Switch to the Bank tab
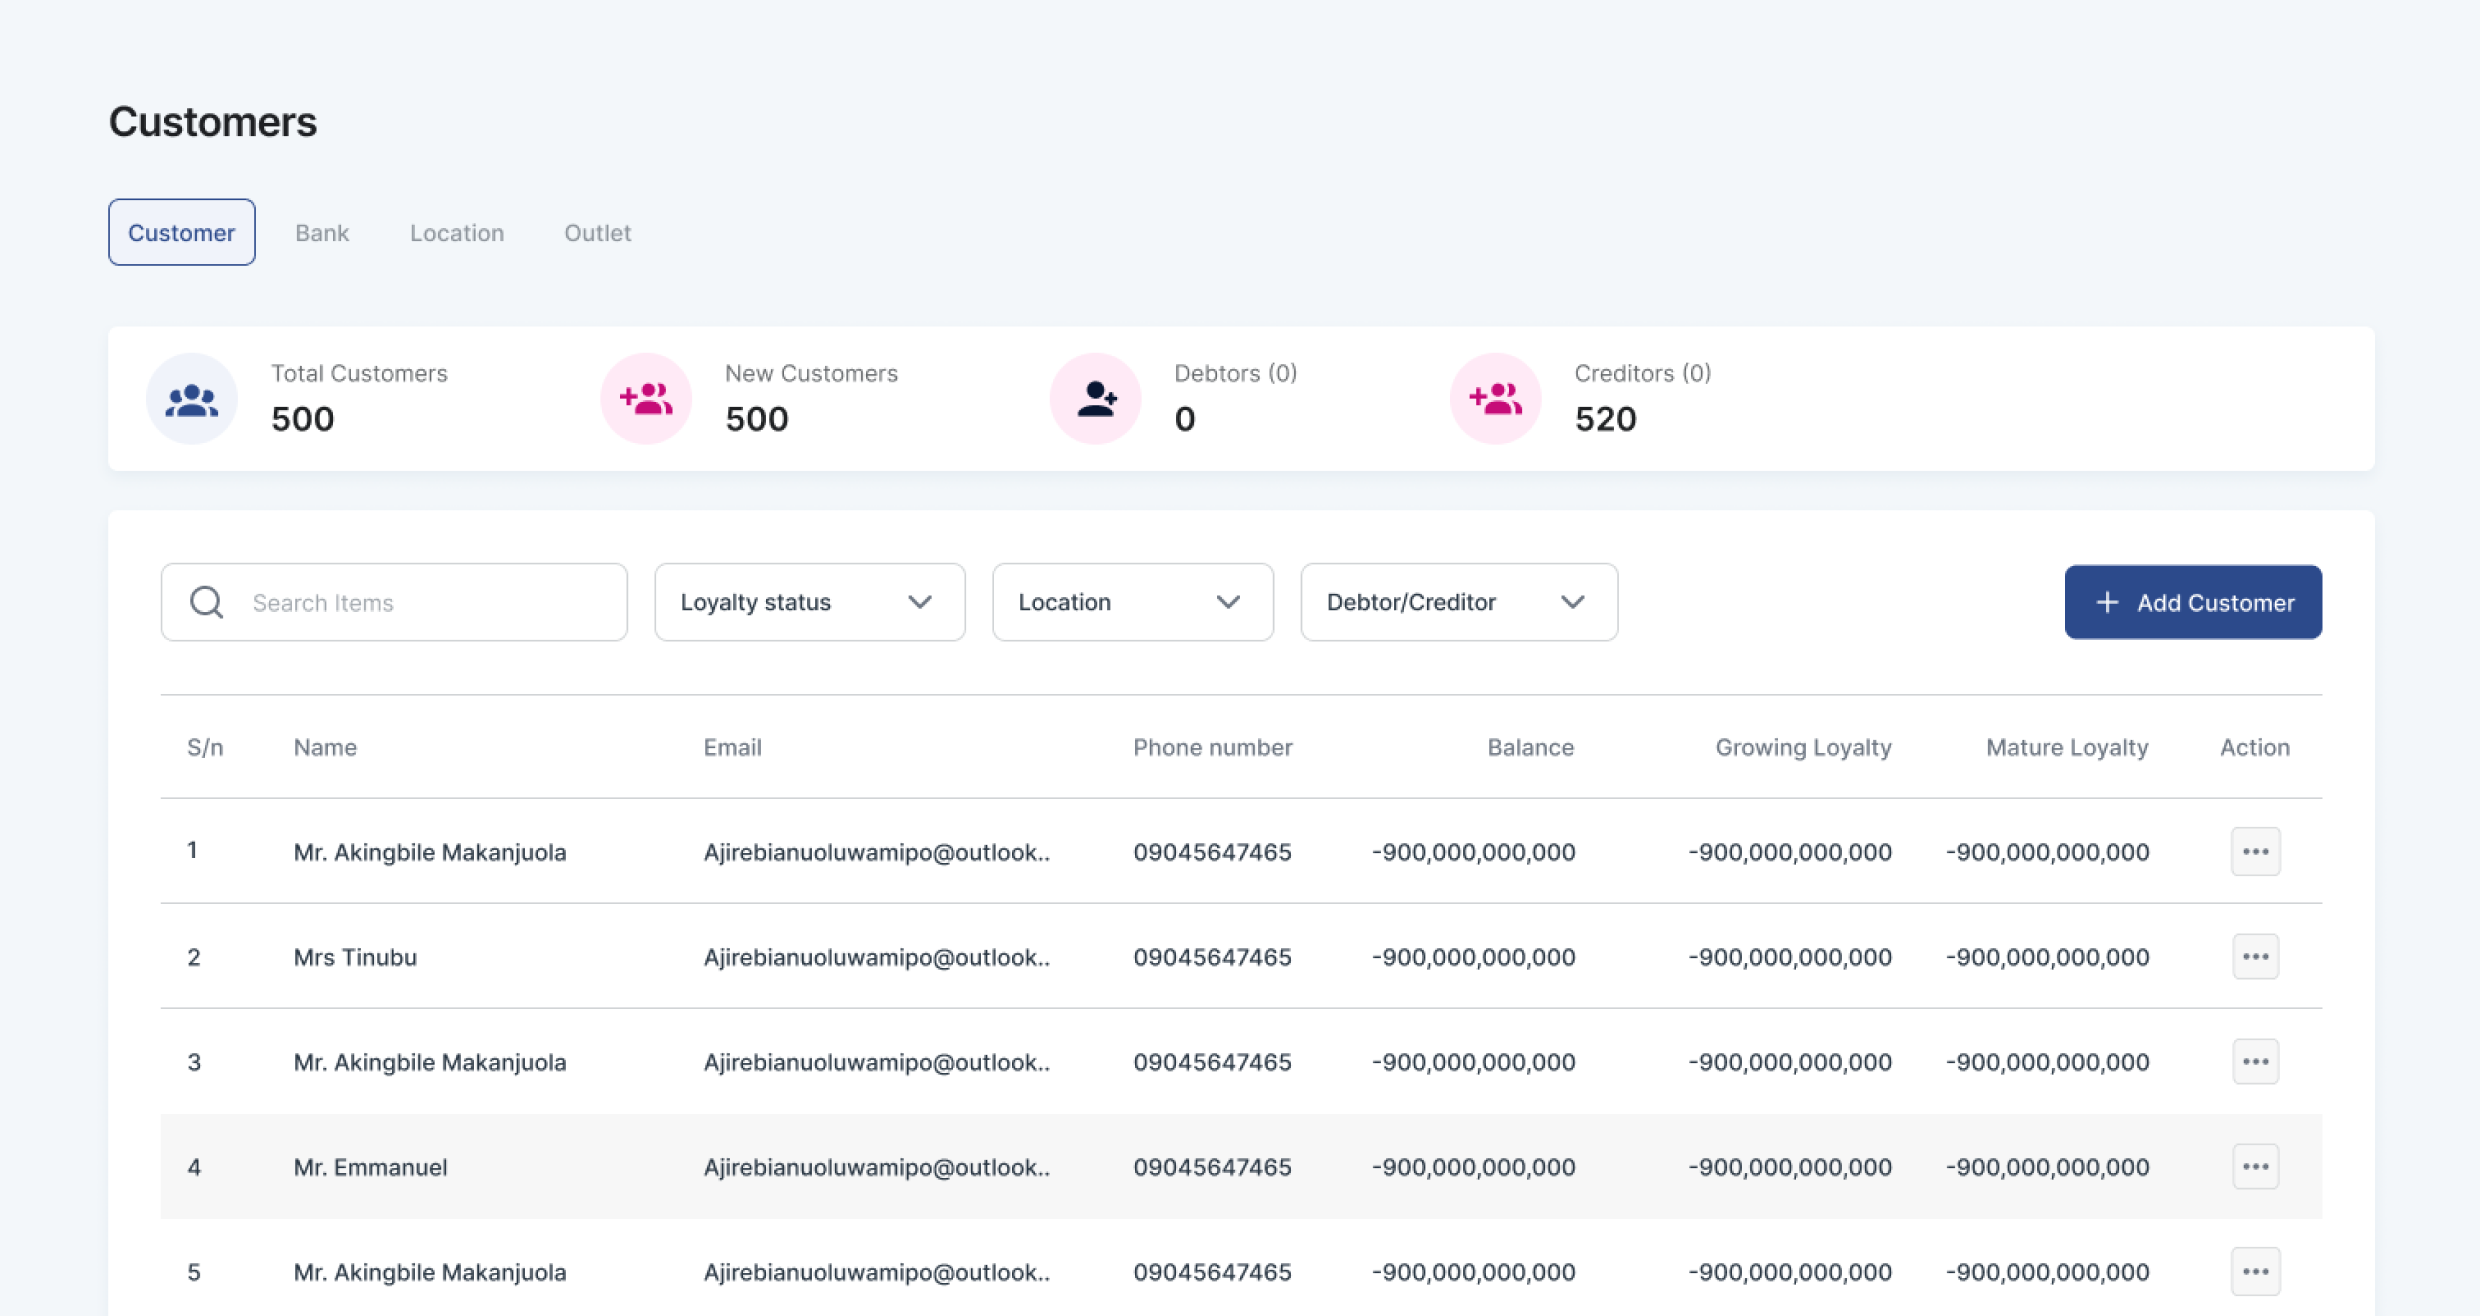 [322, 233]
